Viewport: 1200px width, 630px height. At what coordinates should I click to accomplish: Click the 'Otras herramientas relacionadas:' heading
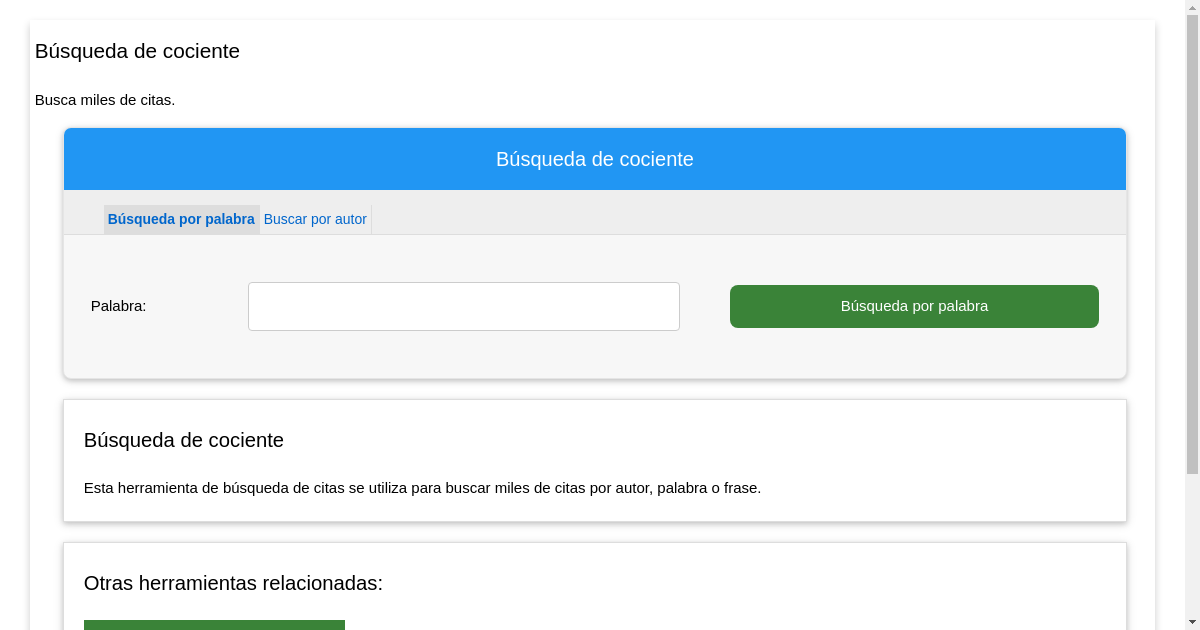(233, 583)
